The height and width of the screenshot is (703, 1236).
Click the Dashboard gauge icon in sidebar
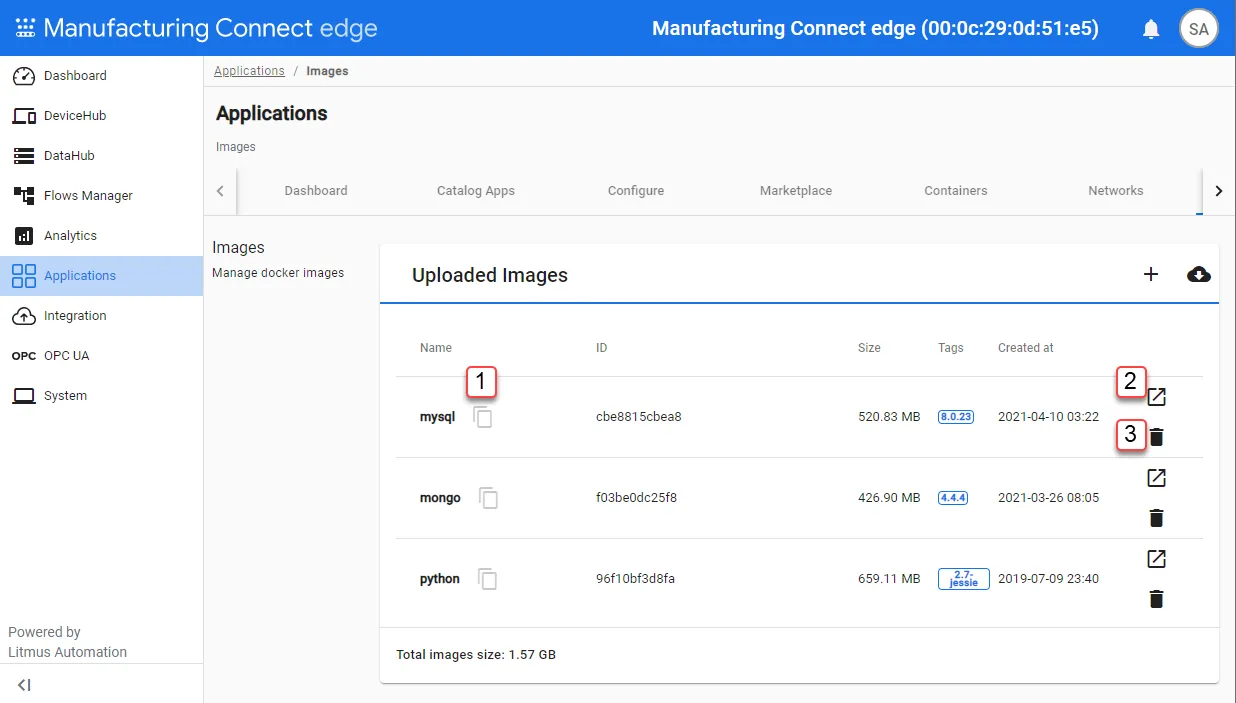[x=24, y=76]
